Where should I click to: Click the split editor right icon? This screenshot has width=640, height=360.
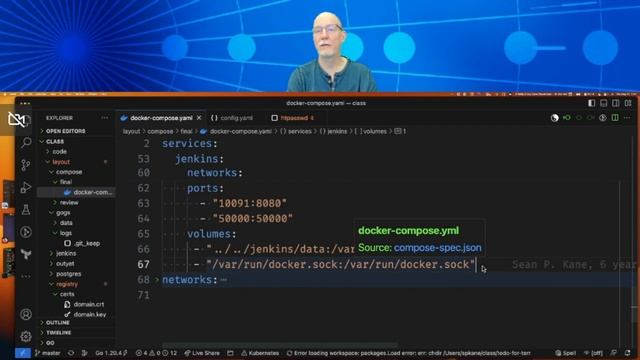[615, 118]
